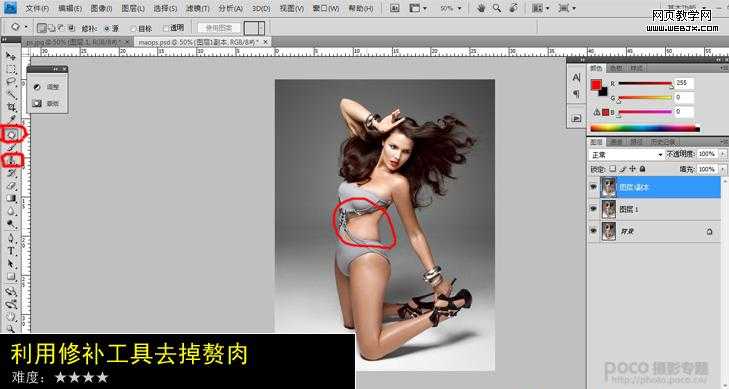This screenshot has width=729, height=389.
Task: Hide the 背景 background layer
Action: click(594, 231)
